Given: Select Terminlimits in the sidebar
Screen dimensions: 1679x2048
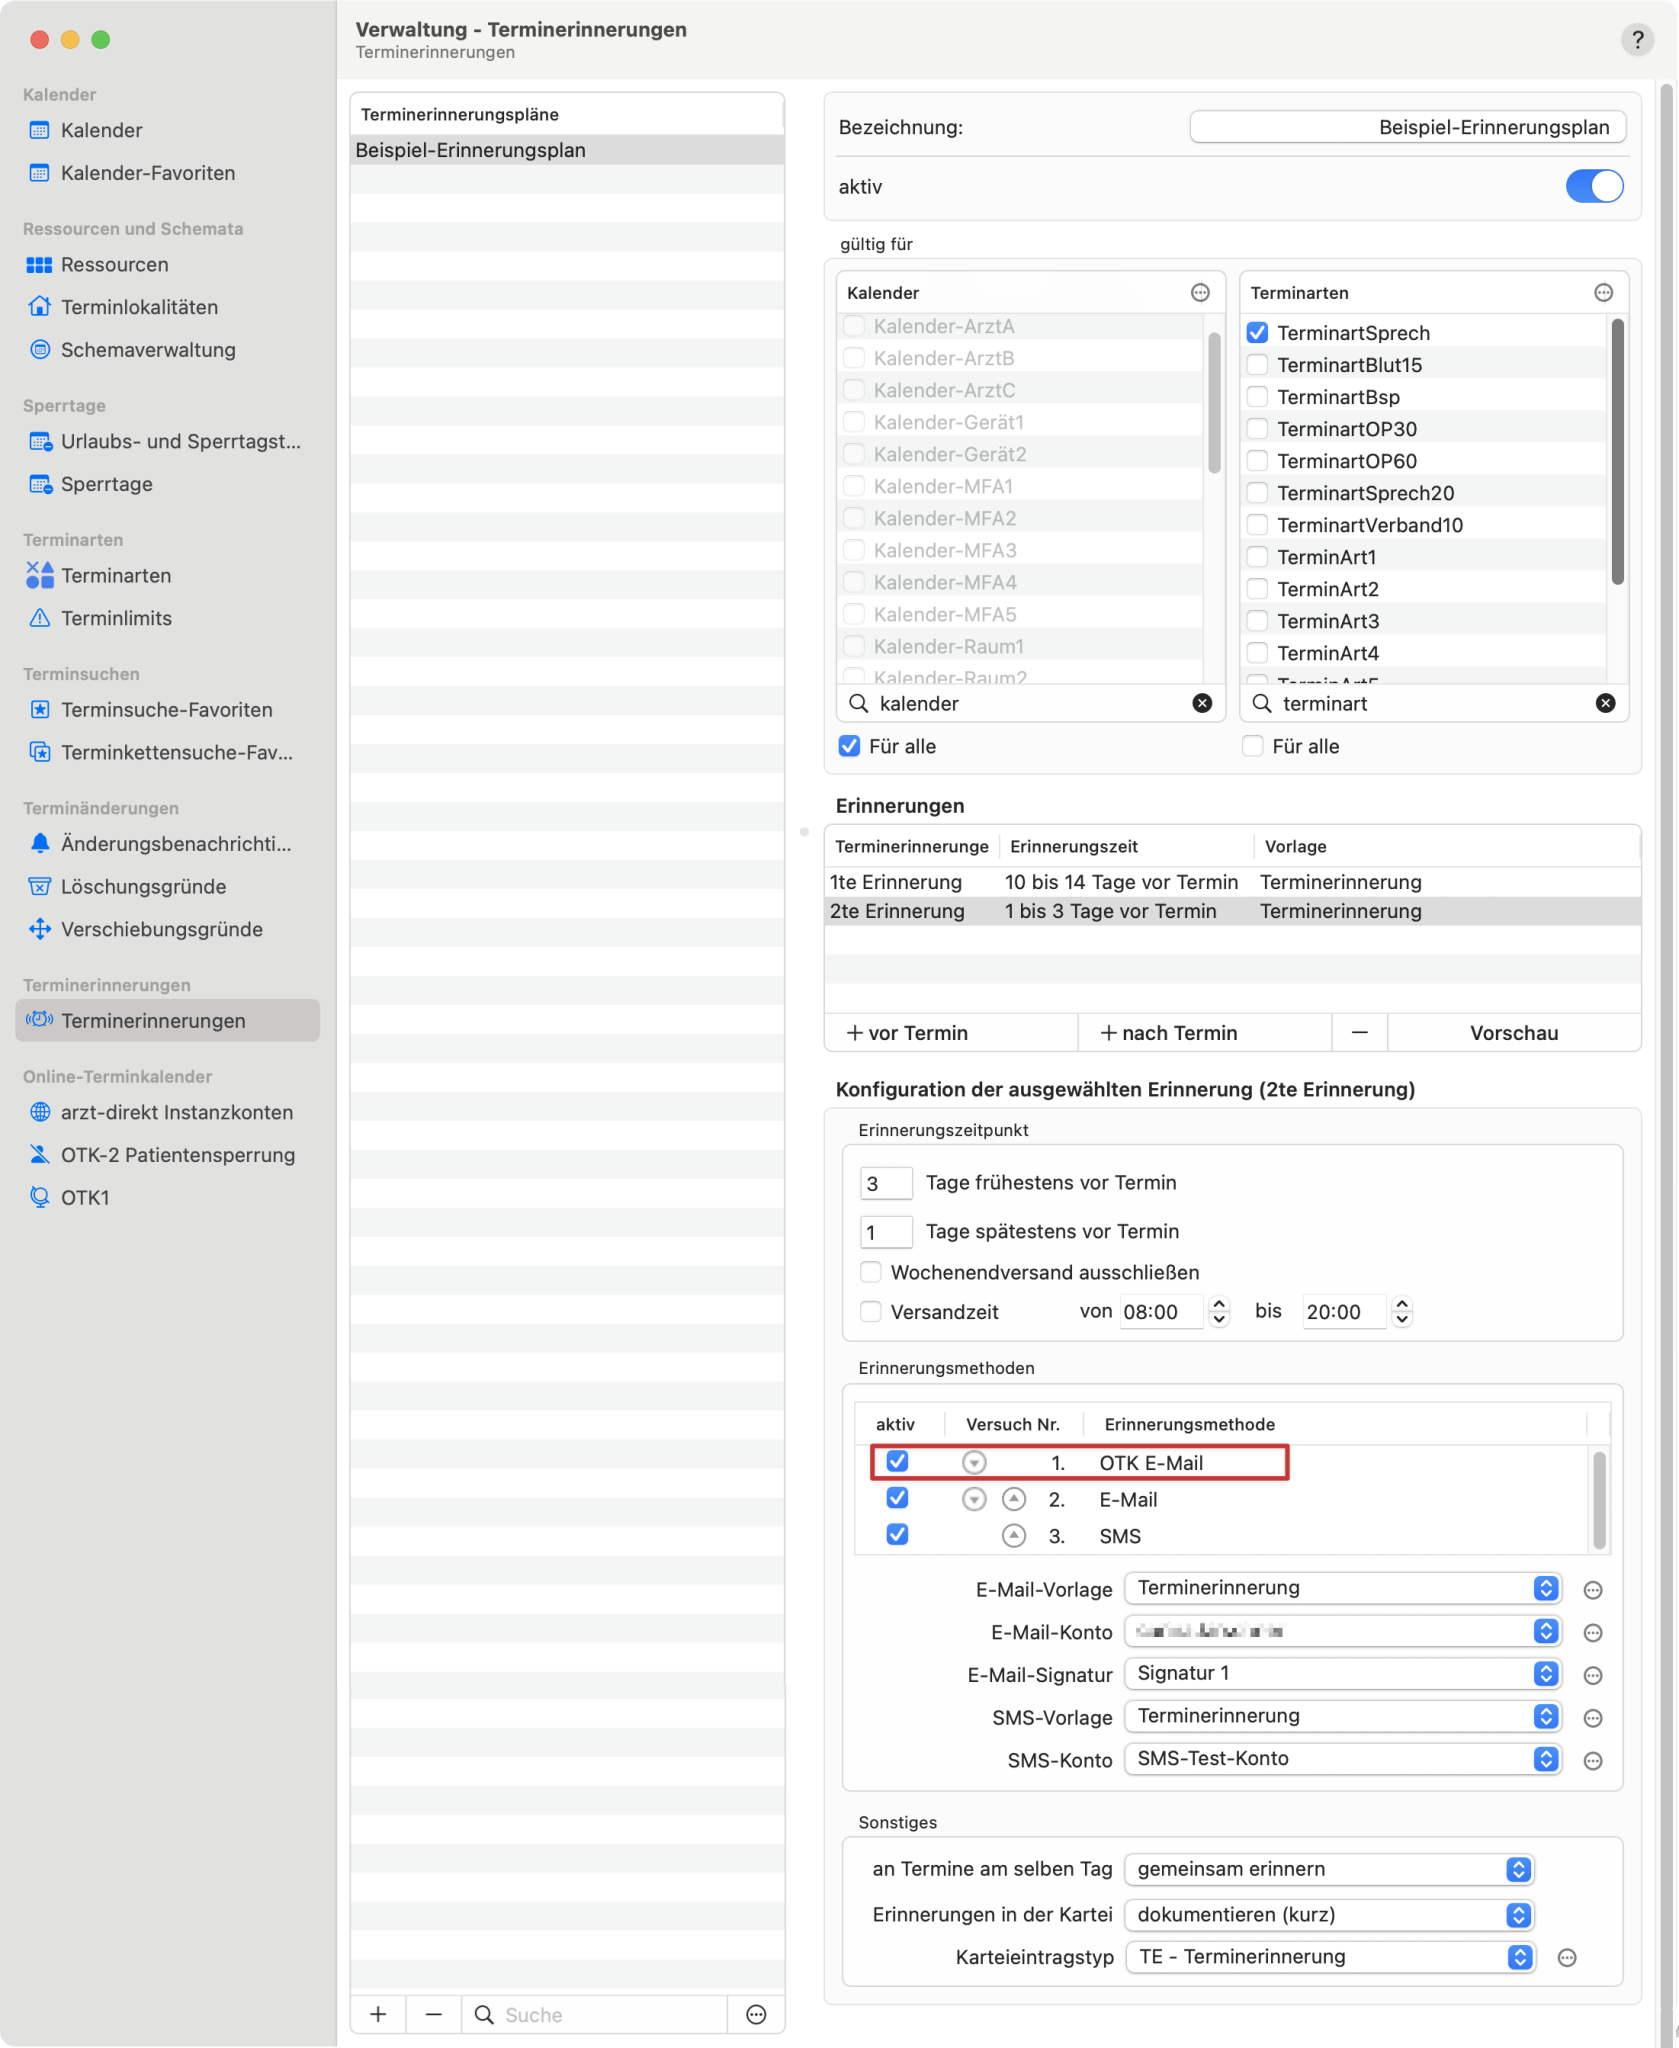Looking at the screenshot, I should (116, 618).
